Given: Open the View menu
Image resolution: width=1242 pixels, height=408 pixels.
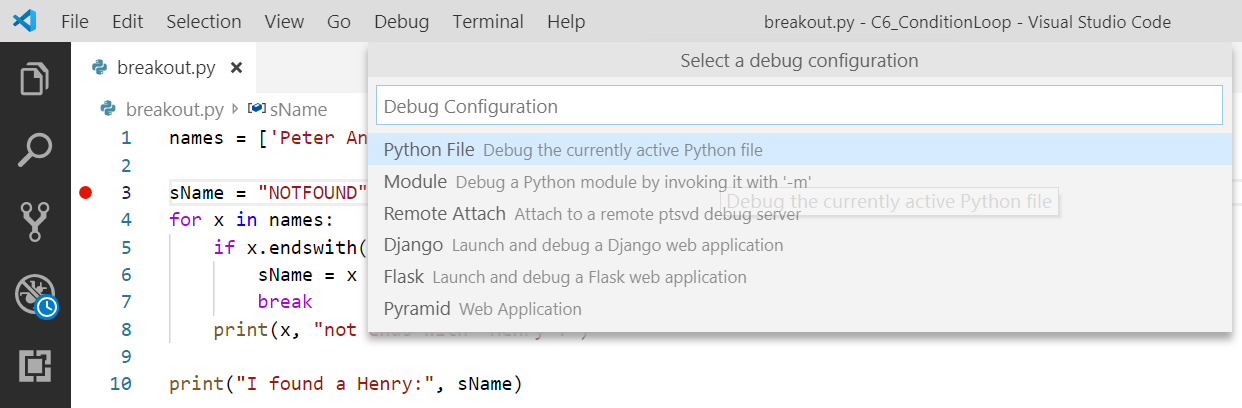Looking at the screenshot, I should click(284, 21).
